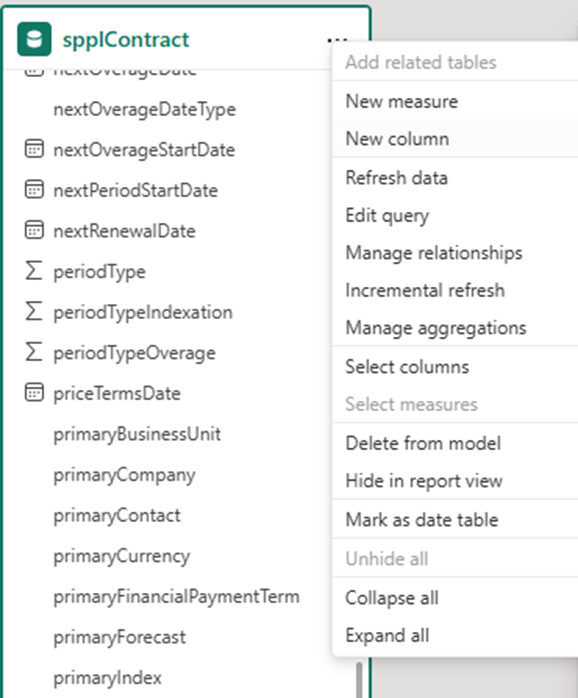
Task: Click the sigma icon beside periodTypeIndexation
Action: tap(34, 311)
